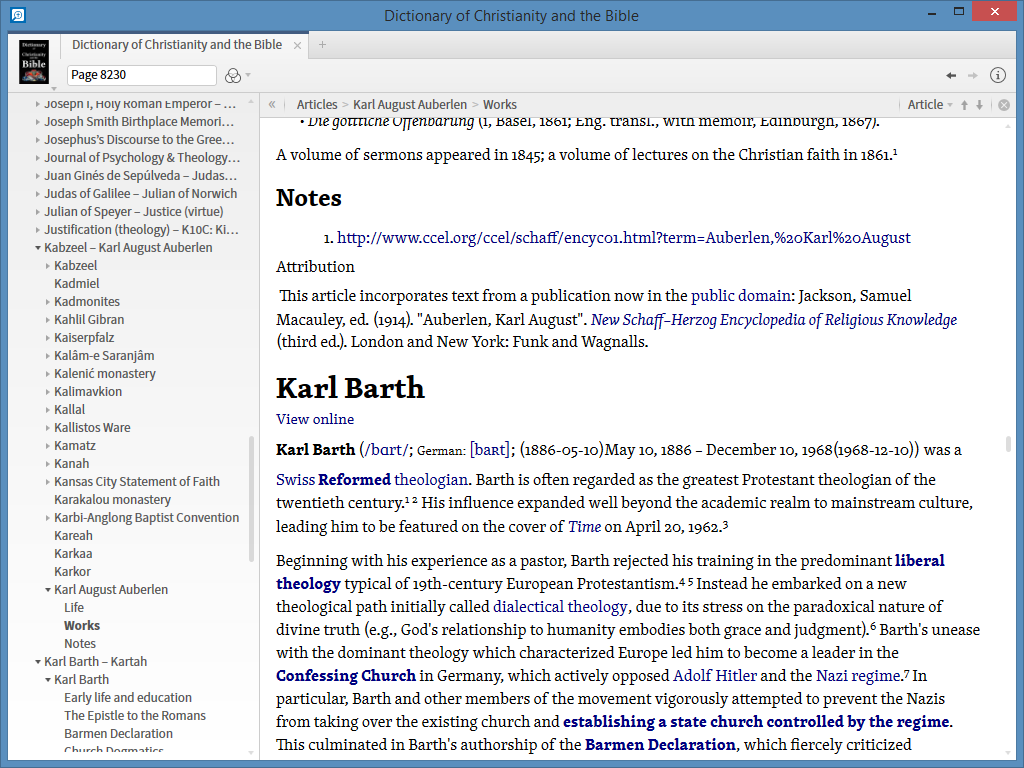
Task: Collapse Kabzeel – Karl August Auberlen group
Action: tap(37, 248)
